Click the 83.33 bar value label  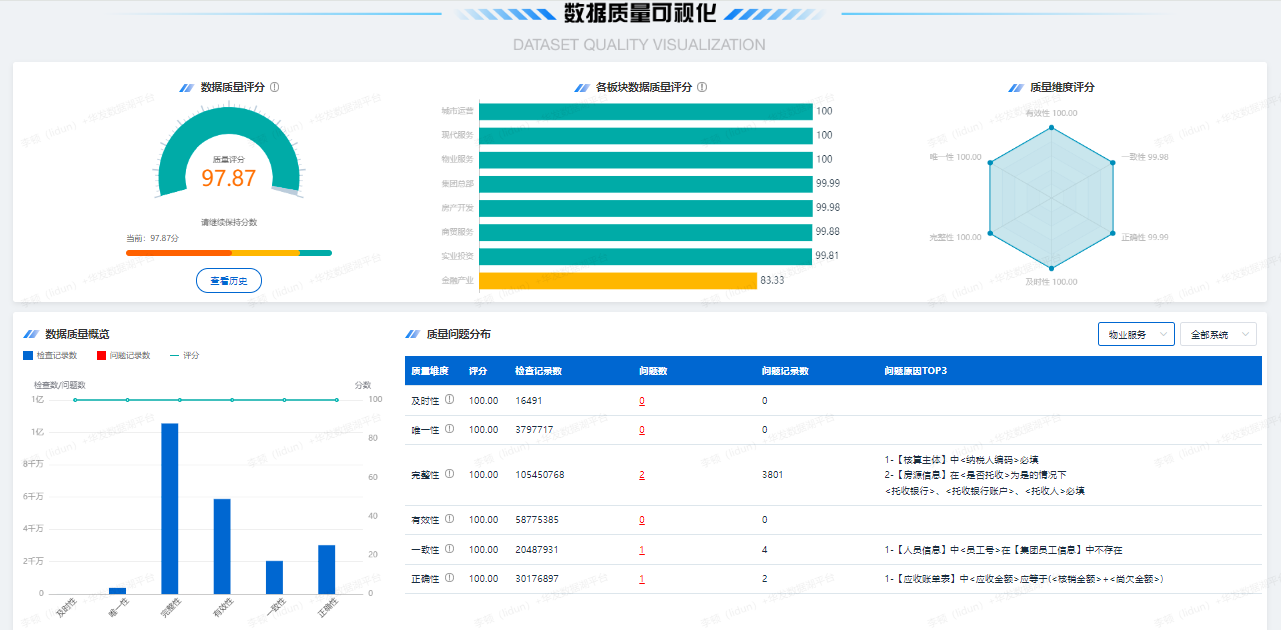772,281
